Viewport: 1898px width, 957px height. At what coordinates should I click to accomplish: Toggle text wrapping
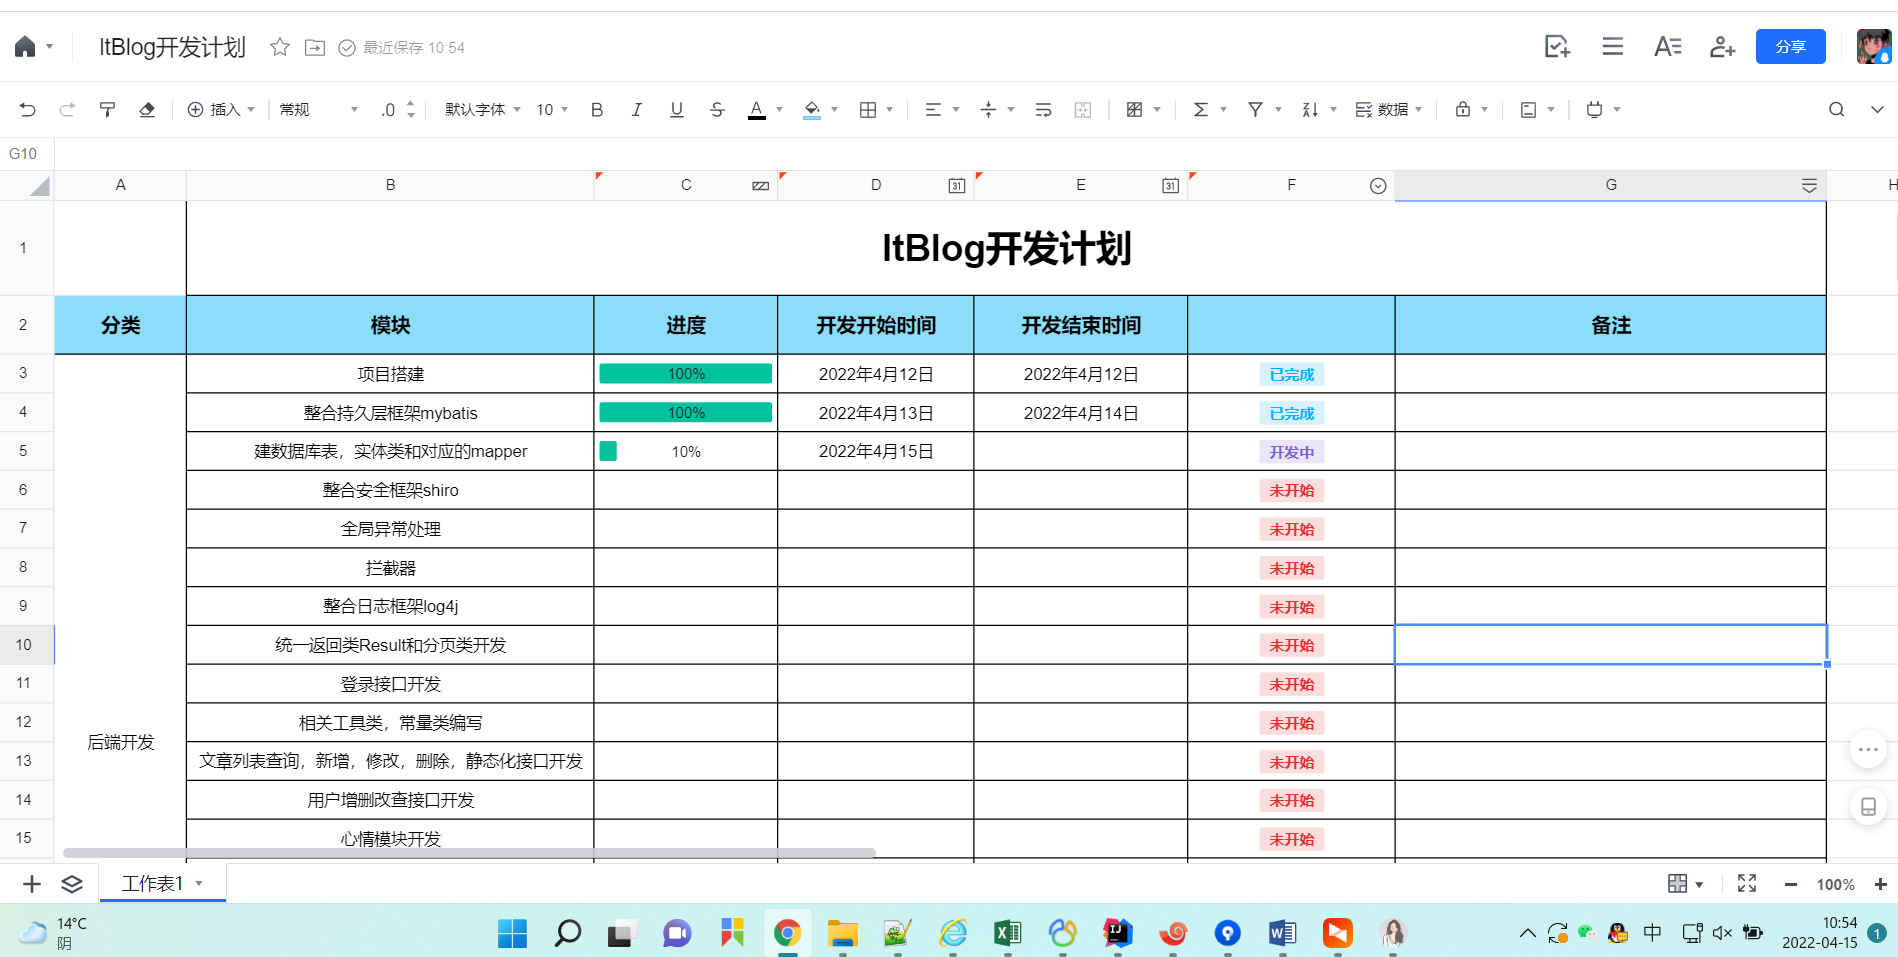click(x=1043, y=110)
